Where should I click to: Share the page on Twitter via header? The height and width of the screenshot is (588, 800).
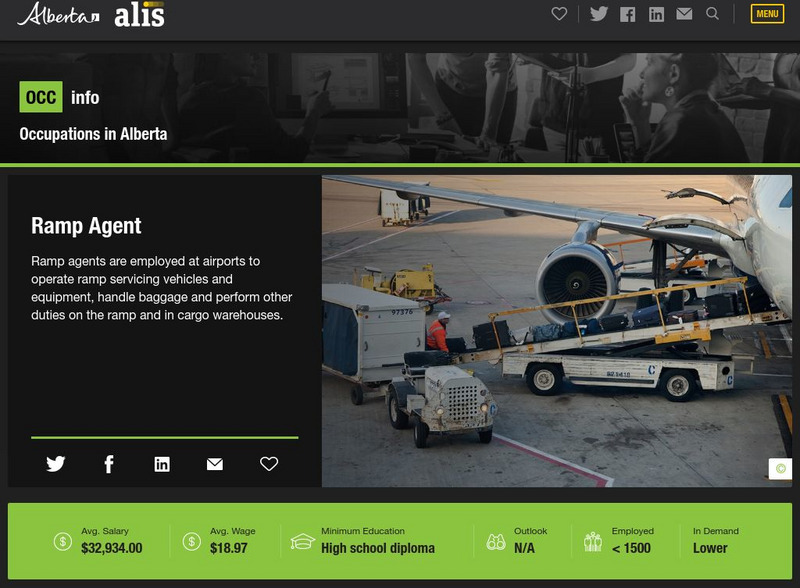coord(599,14)
